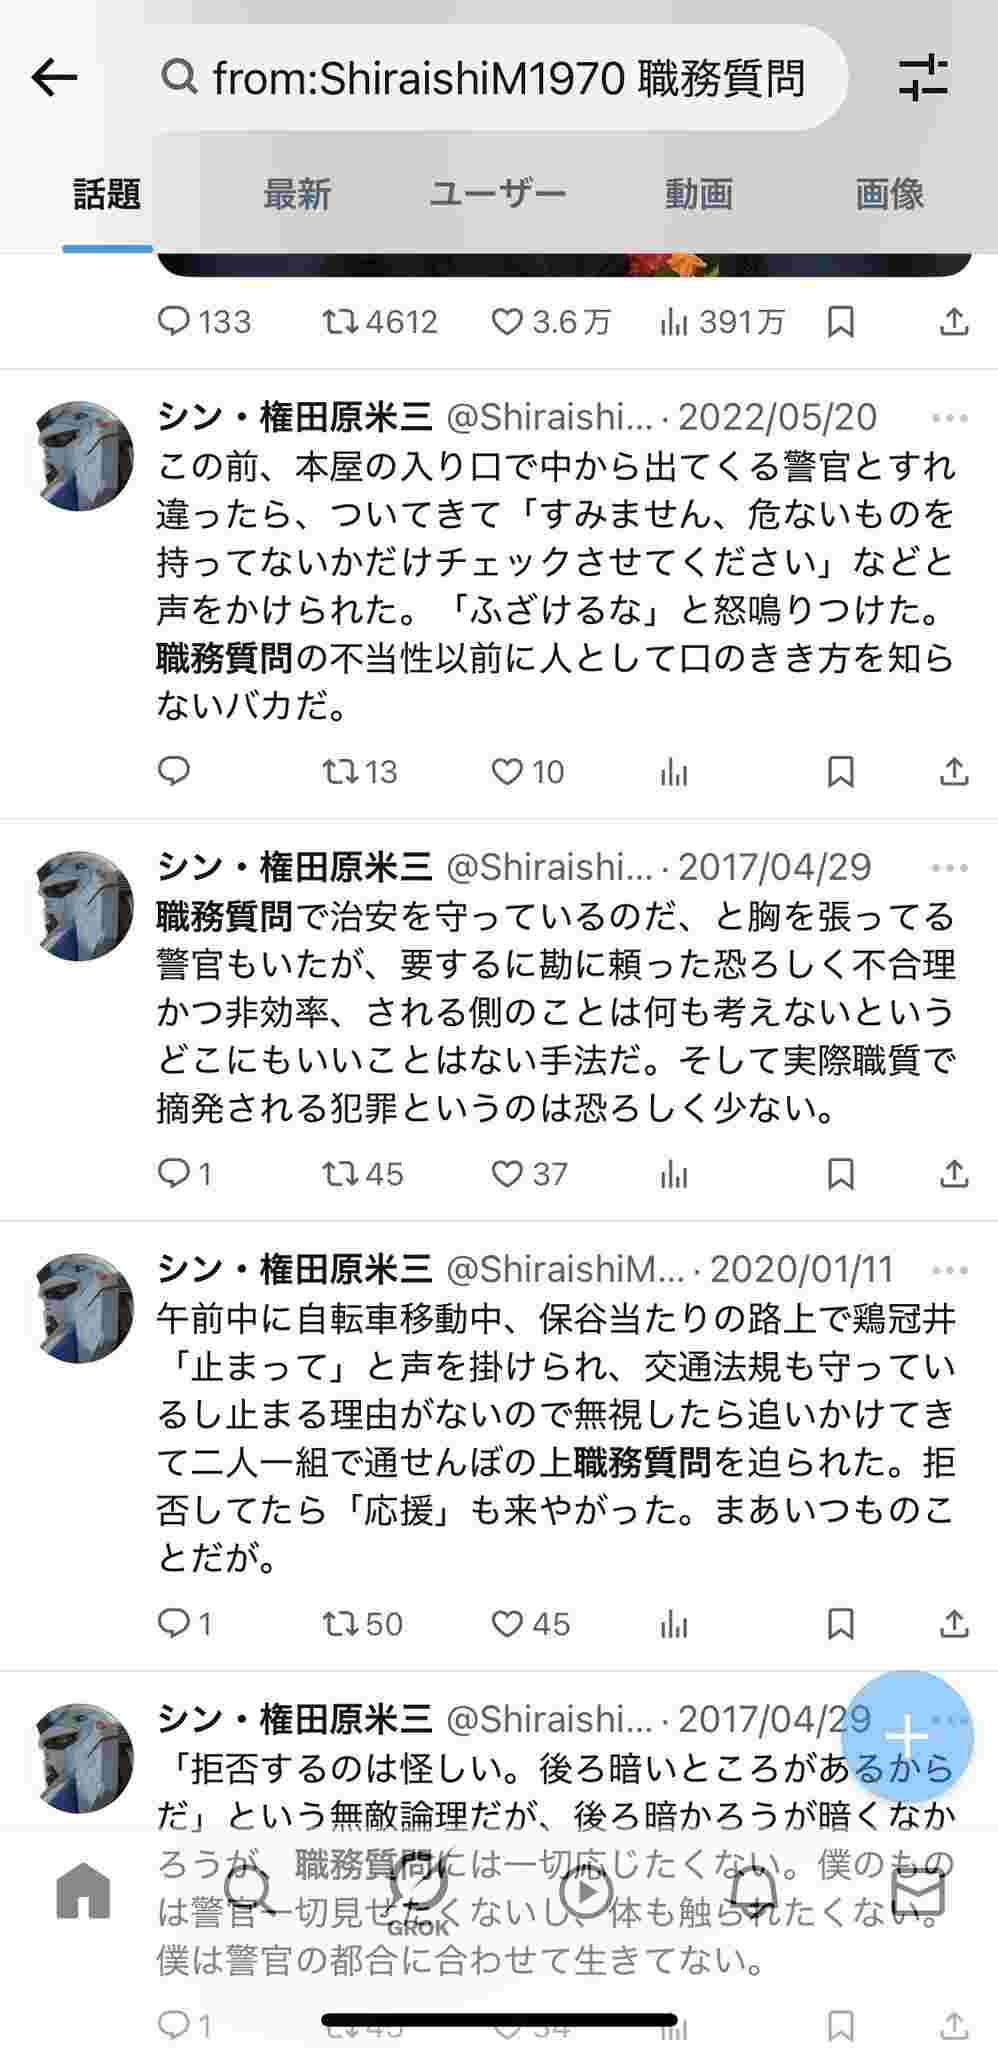Go to Home in bottom navigation
The height and width of the screenshot is (2048, 998).
(83, 1889)
